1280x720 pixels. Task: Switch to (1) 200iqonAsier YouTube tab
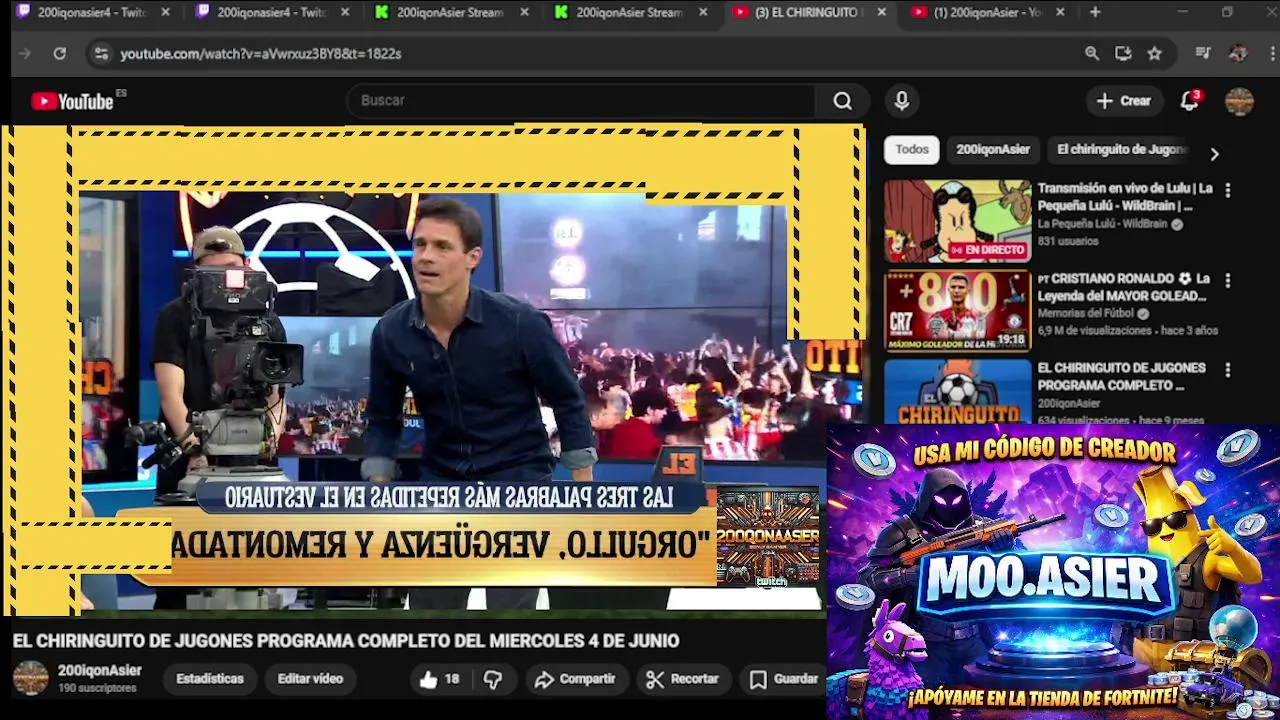click(988, 12)
